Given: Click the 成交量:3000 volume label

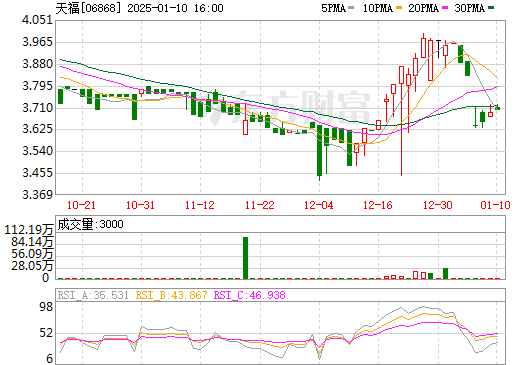Looking at the screenshot, I should pos(90,224).
